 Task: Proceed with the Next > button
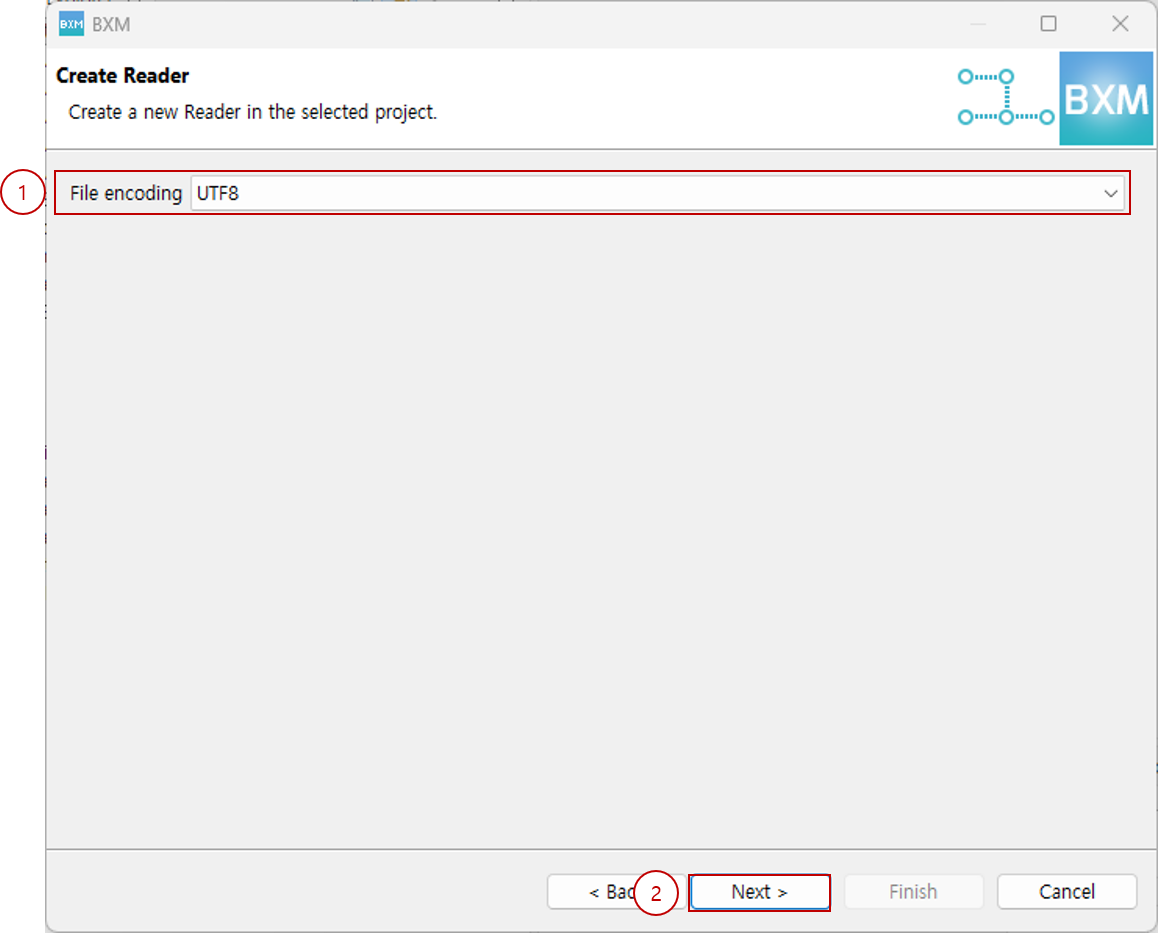(x=759, y=892)
